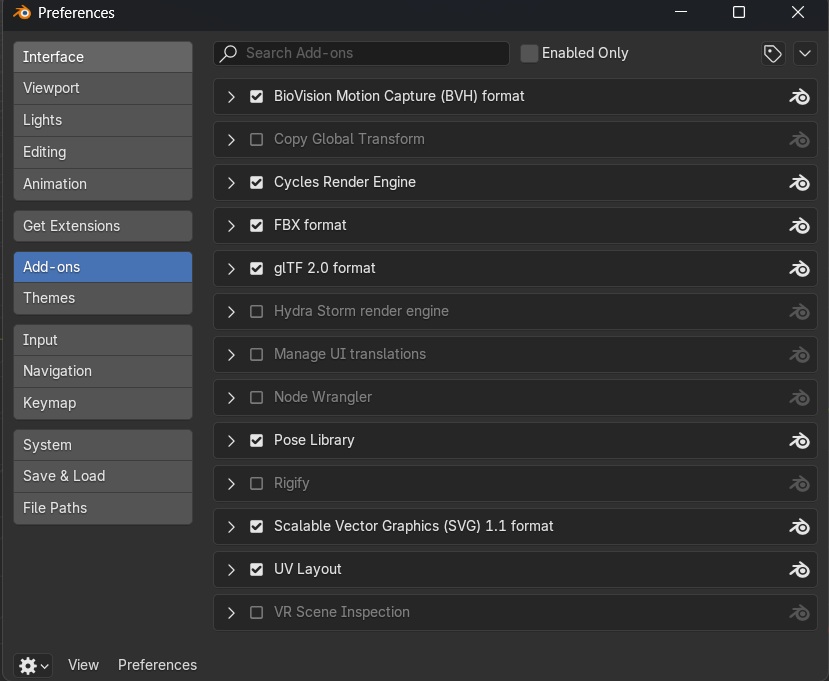
Task: Click Blender icon on VR Scene Inspection row
Action: [x=799, y=613]
